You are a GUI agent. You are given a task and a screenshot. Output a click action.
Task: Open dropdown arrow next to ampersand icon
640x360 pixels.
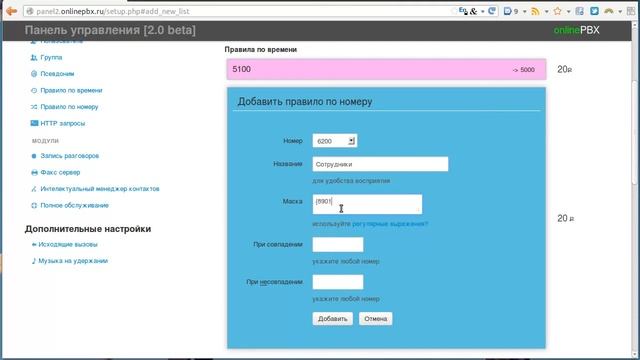(482, 11)
